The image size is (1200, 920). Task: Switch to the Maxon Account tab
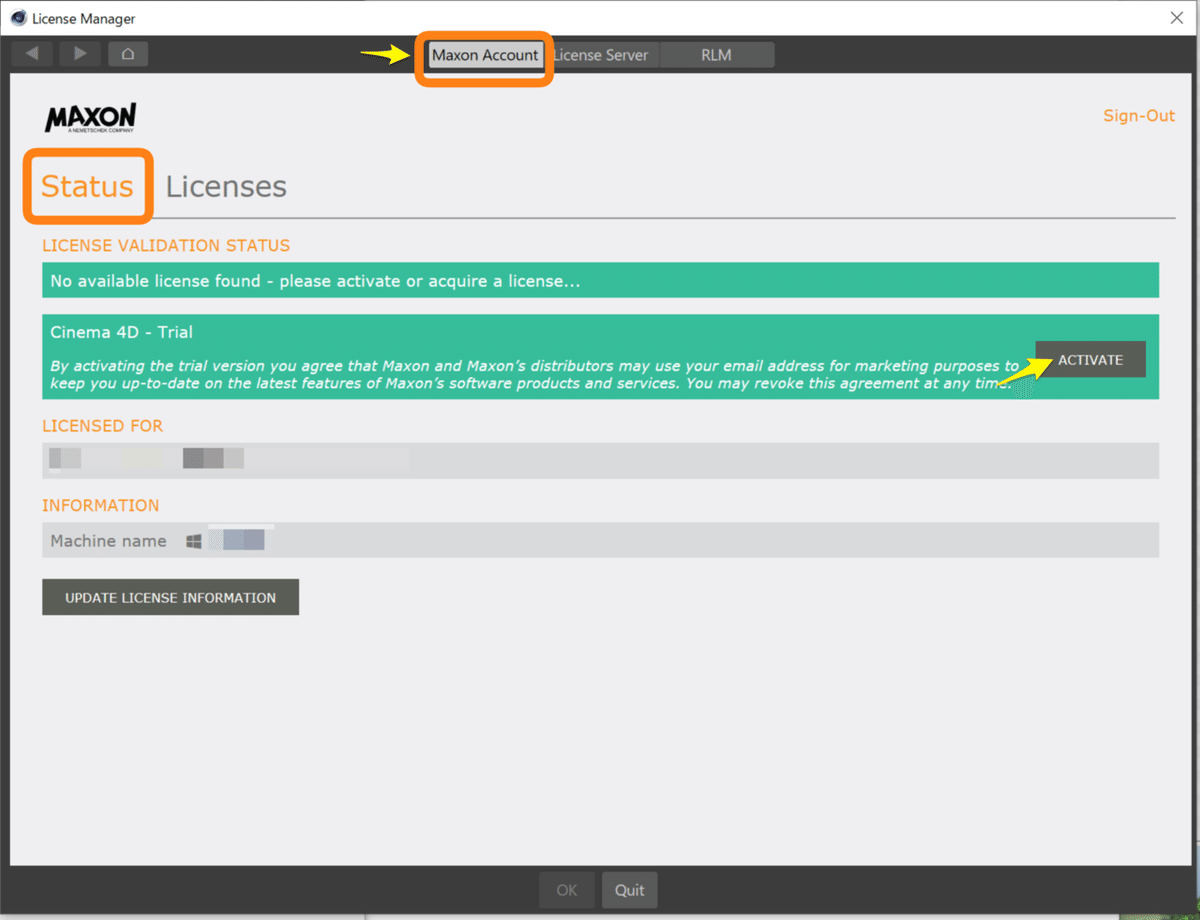pos(485,55)
